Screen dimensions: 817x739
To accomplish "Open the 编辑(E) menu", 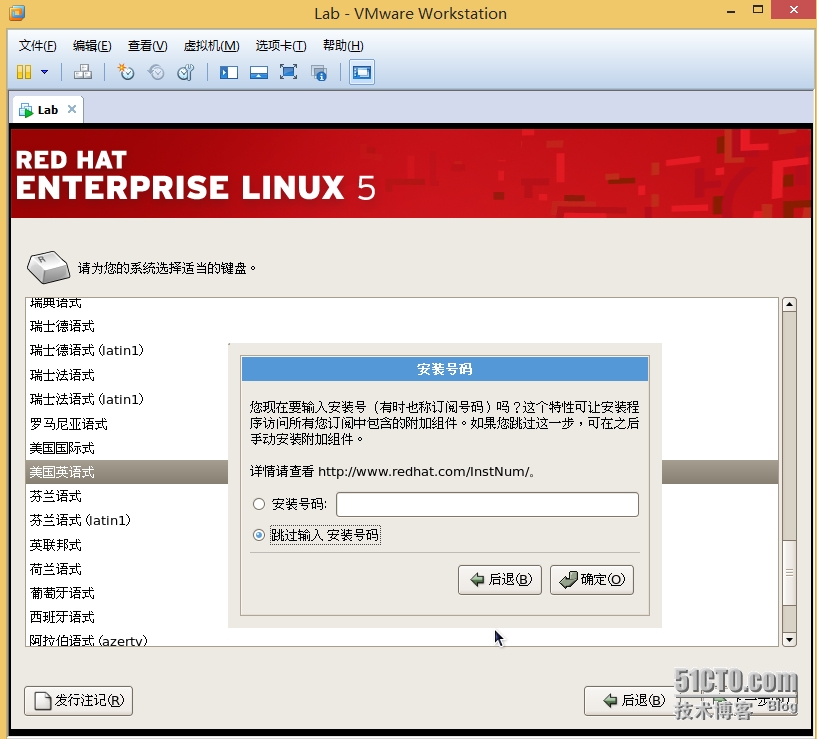I will coord(92,46).
